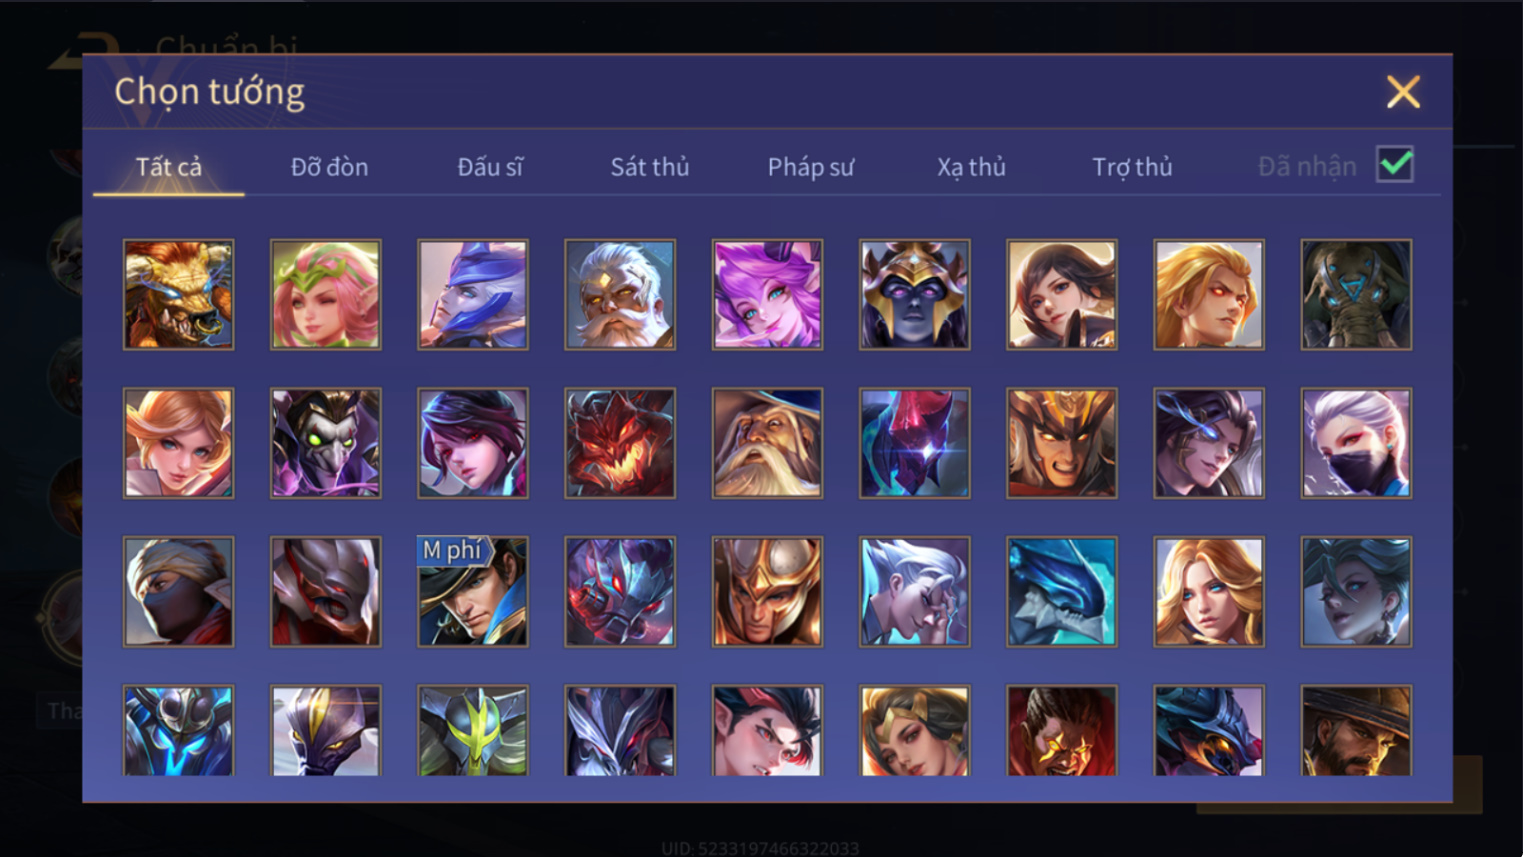Pick the masked white-haired ninja girl
This screenshot has height=857, width=1523.
pyautogui.click(x=1356, y=443)
